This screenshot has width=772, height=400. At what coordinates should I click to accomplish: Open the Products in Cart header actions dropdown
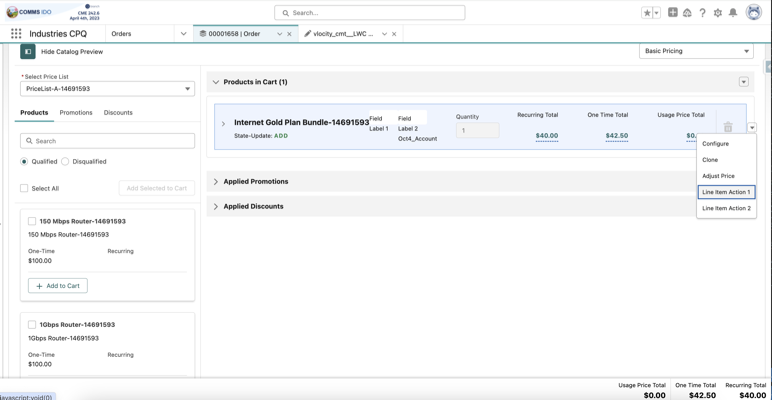[x=744, y=82]
